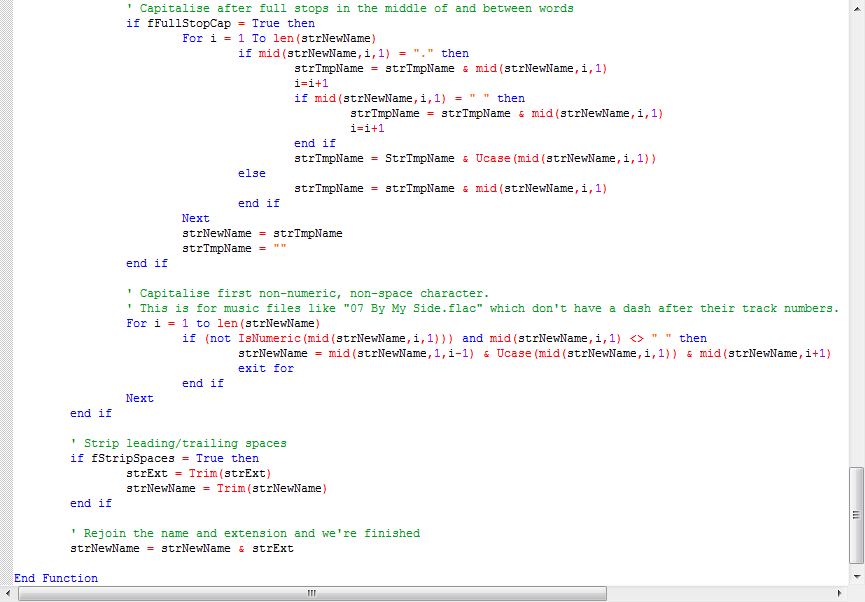Click the line 'strNewName = strNewName & strExt'

[182, 548]
